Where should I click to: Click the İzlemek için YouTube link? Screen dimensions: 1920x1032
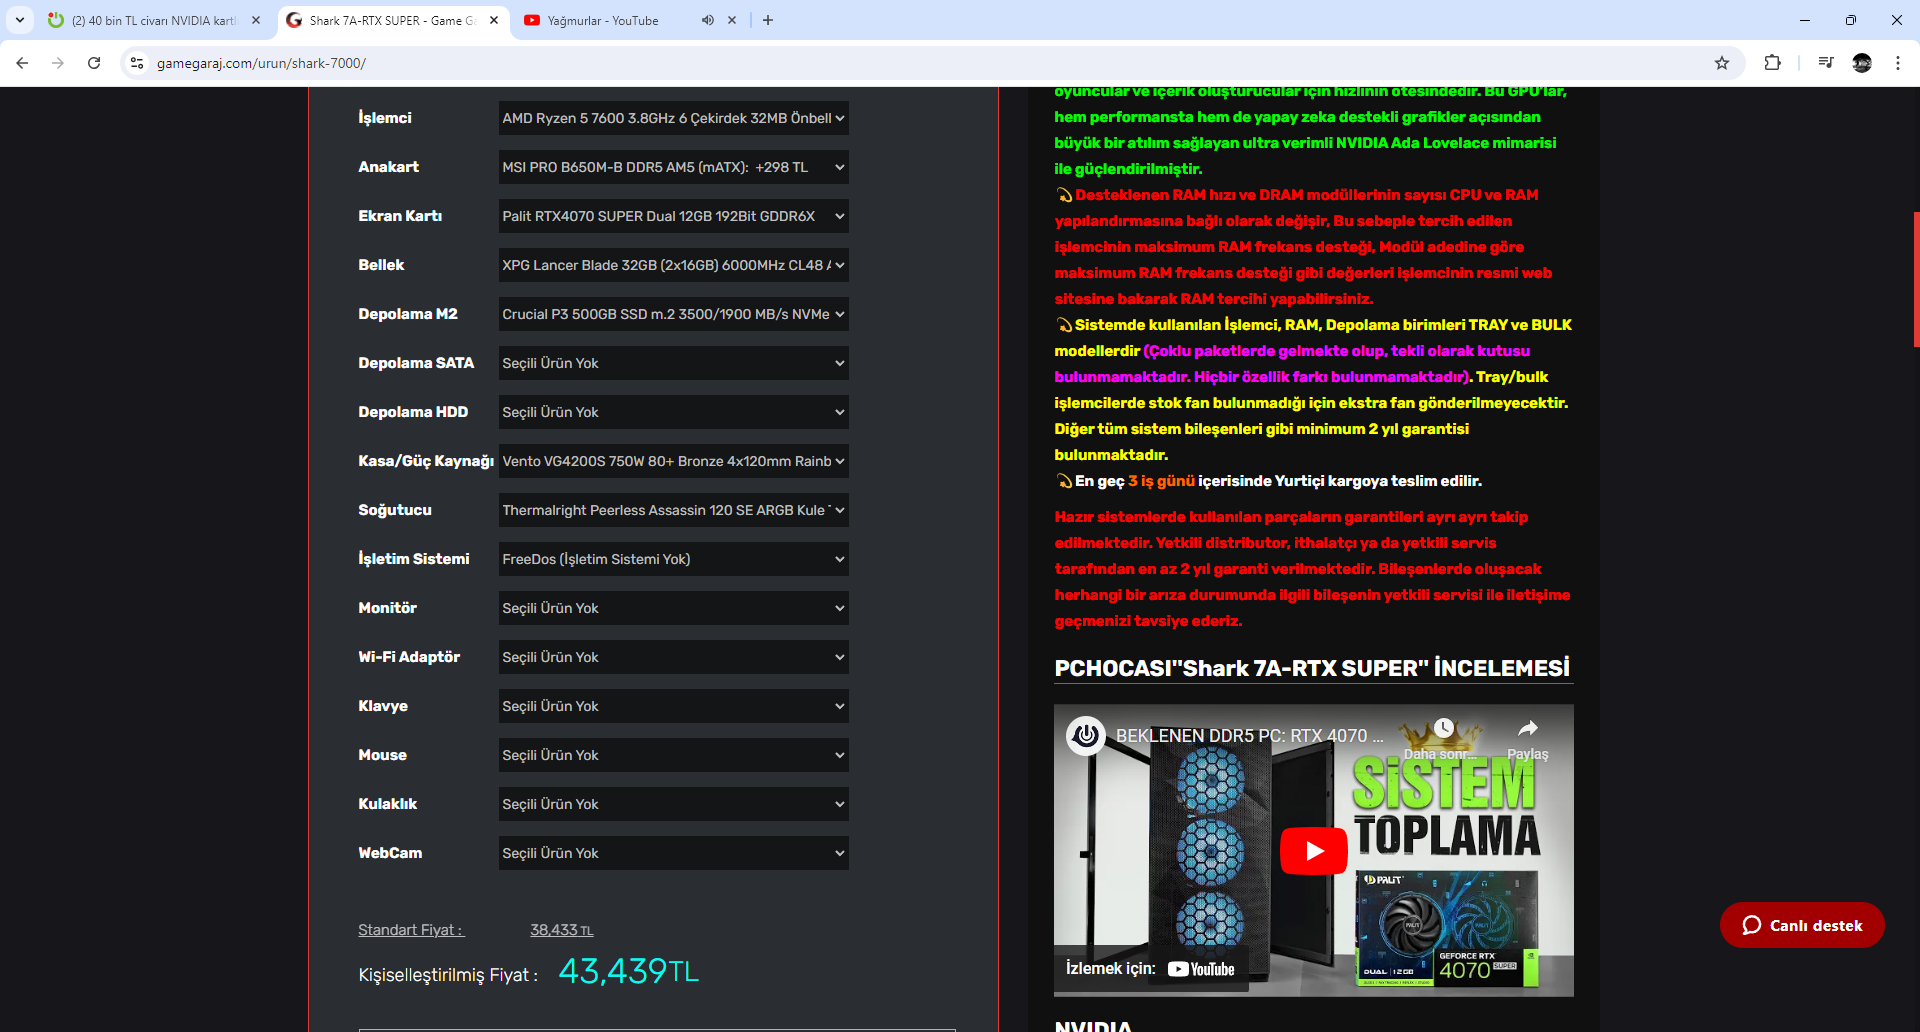[1151, 968]
